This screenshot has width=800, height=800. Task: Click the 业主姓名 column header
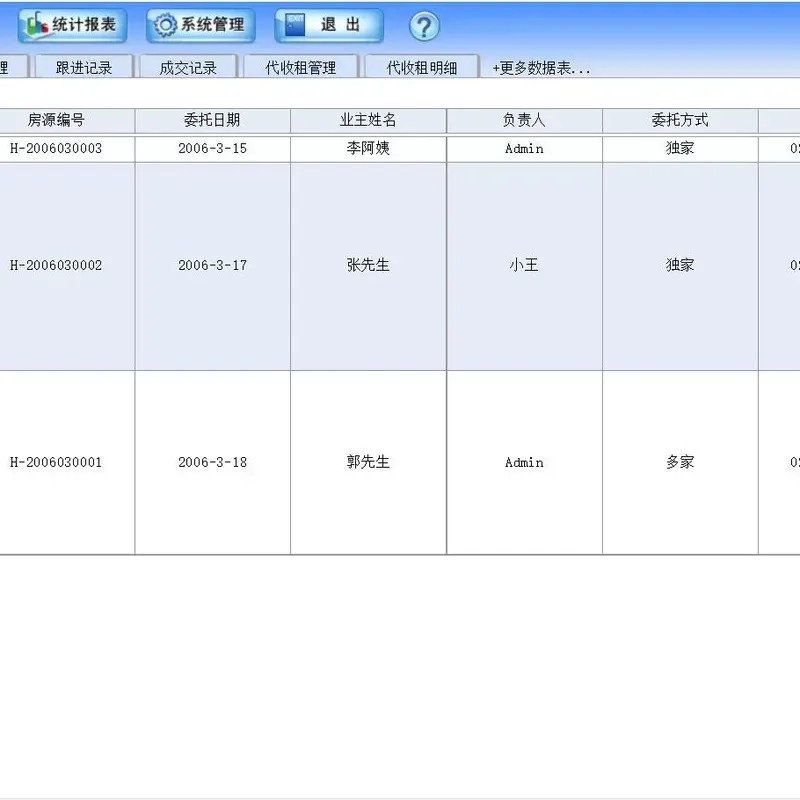[x=367, y=119]
